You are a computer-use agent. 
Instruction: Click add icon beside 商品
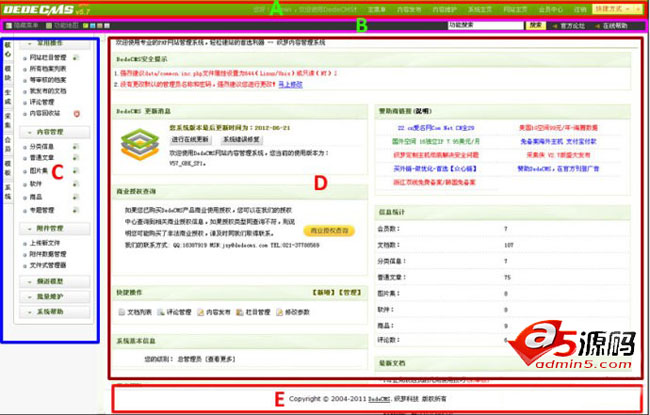pyautogui.click(x=76, y=197)
